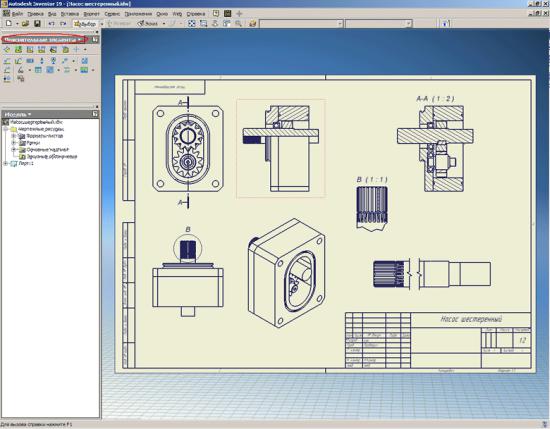Click the Undo arrow icon
Screen dimensions: 550x429
point(52,24)
